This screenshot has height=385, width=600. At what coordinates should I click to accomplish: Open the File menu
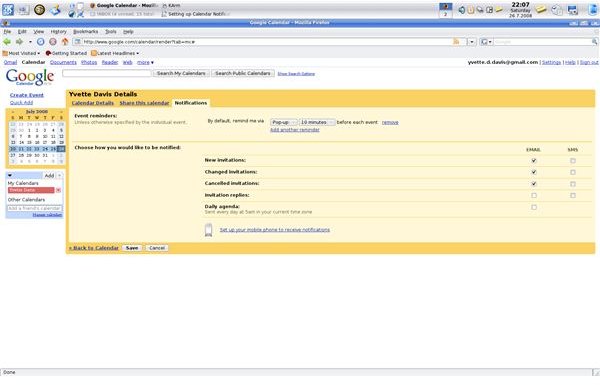coord(7,32)
